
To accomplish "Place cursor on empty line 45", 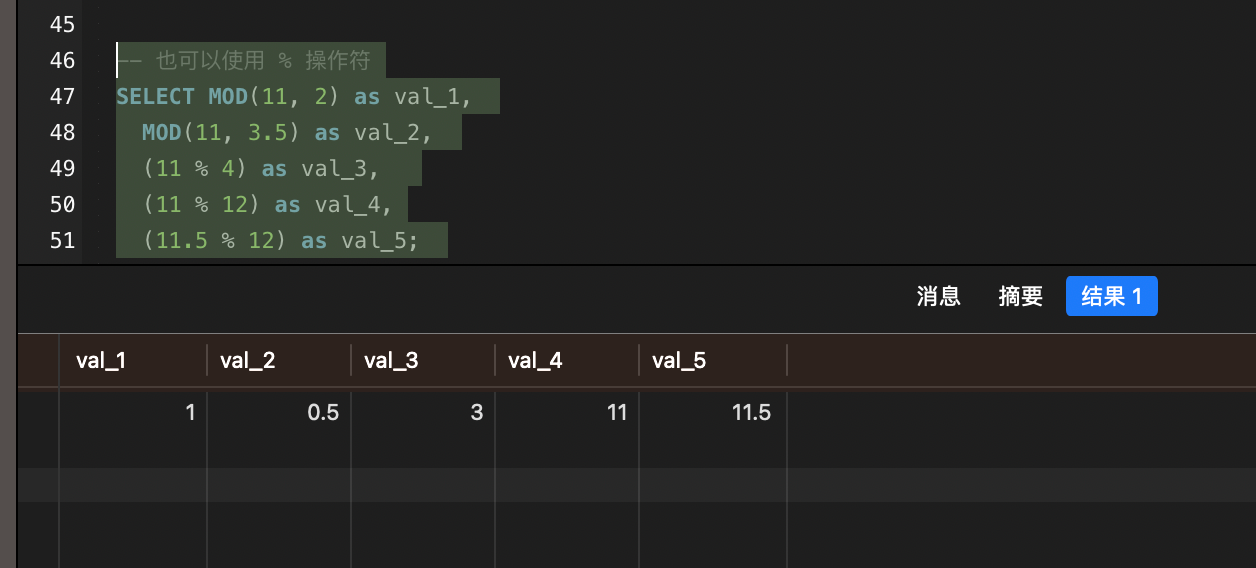I will click(x=300, y=25).
